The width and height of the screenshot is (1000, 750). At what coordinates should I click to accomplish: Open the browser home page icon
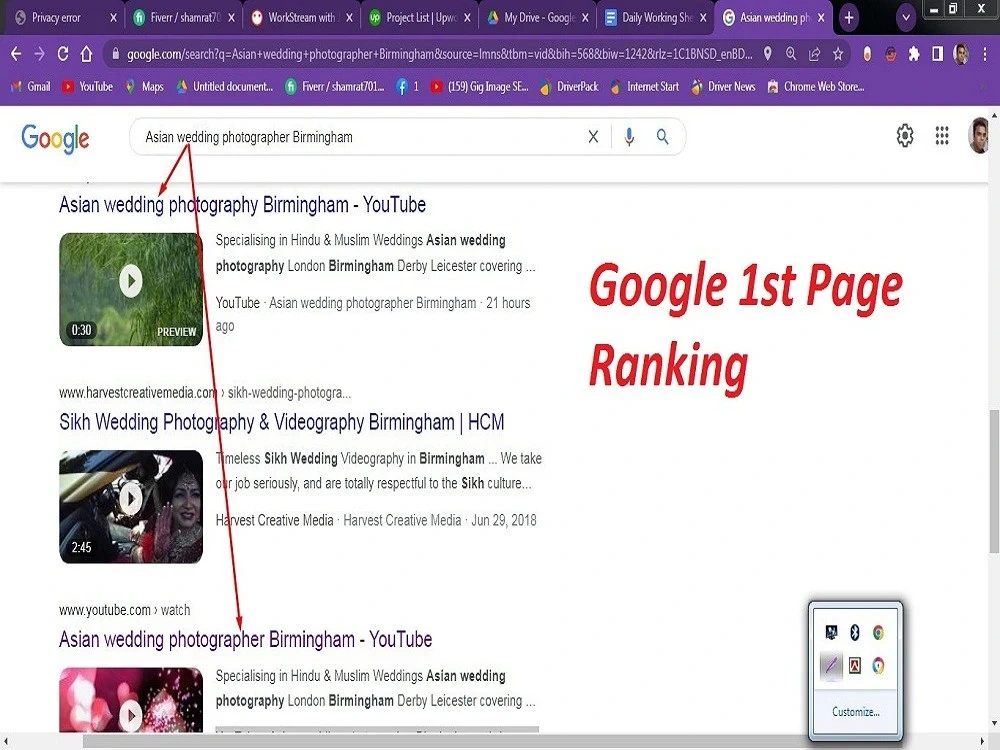click(87, 54)
